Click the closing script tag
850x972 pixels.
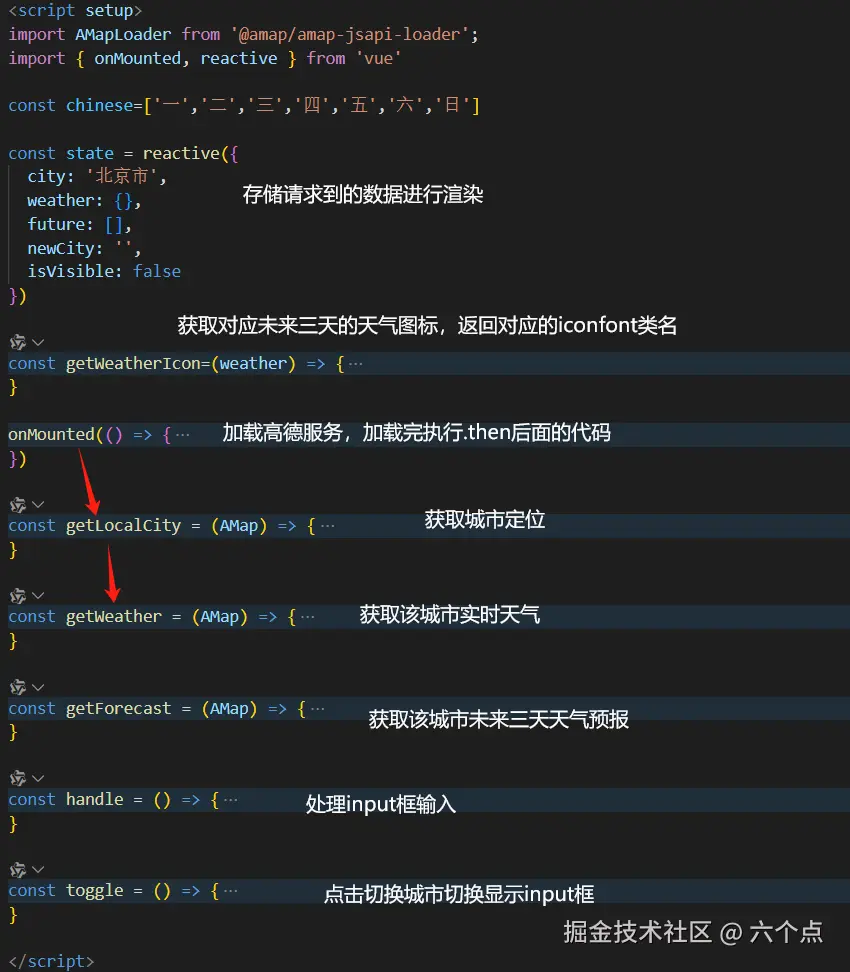pyautogui.click(x=51, y=961)
